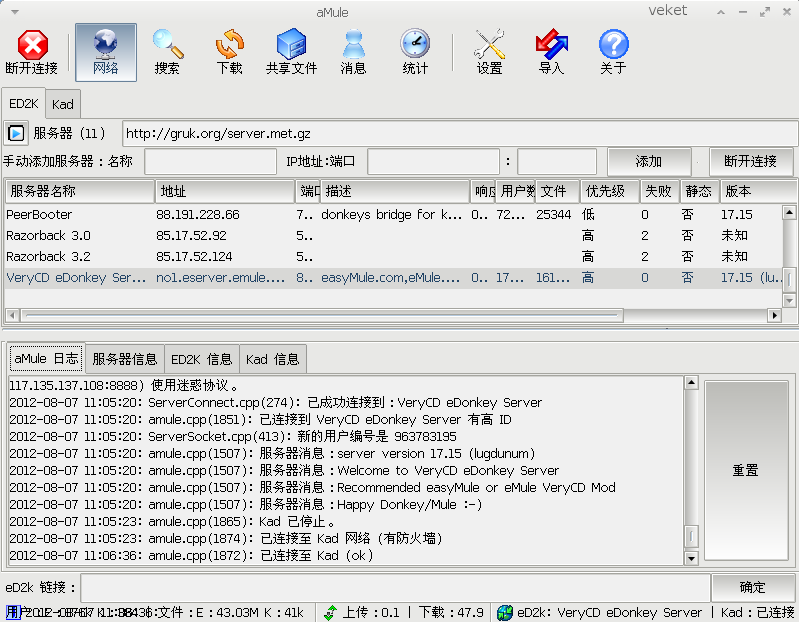Open the ED2K 信息 tab
799x622 pixels.
pos(202,359)
